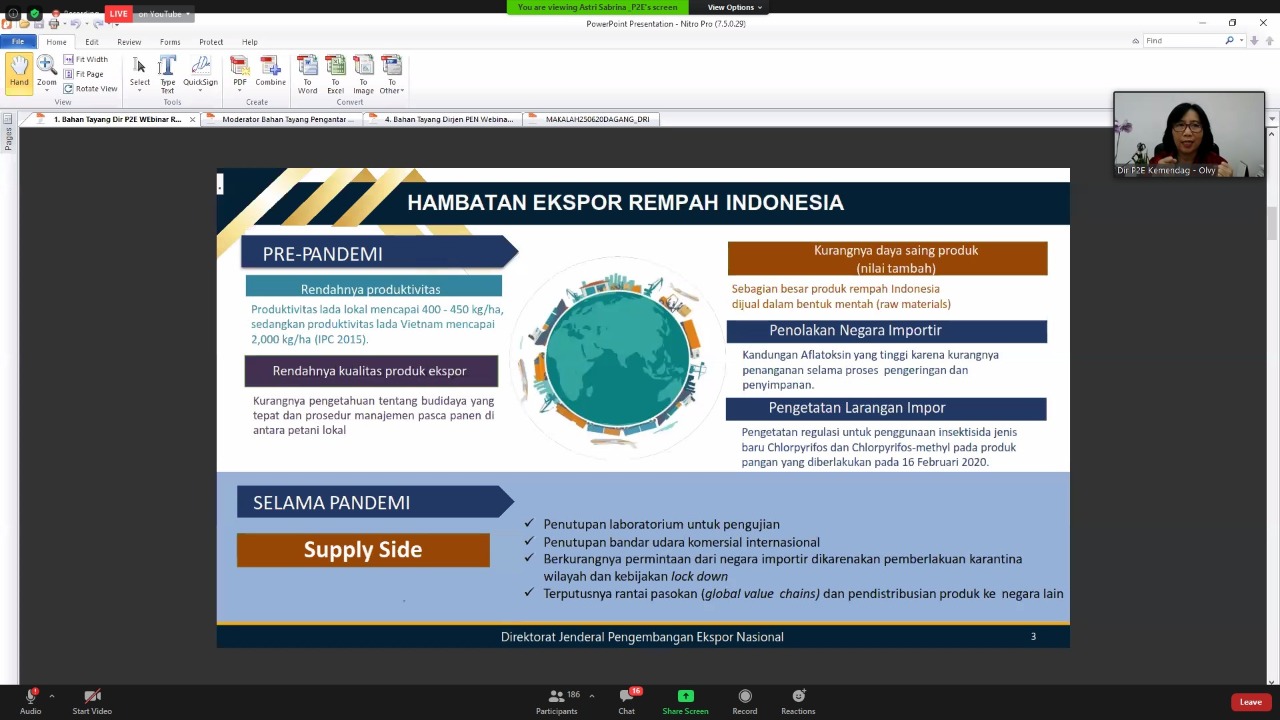Click the Find search field
Viewport: 1280px width, 720px height.
point(1183,41)
